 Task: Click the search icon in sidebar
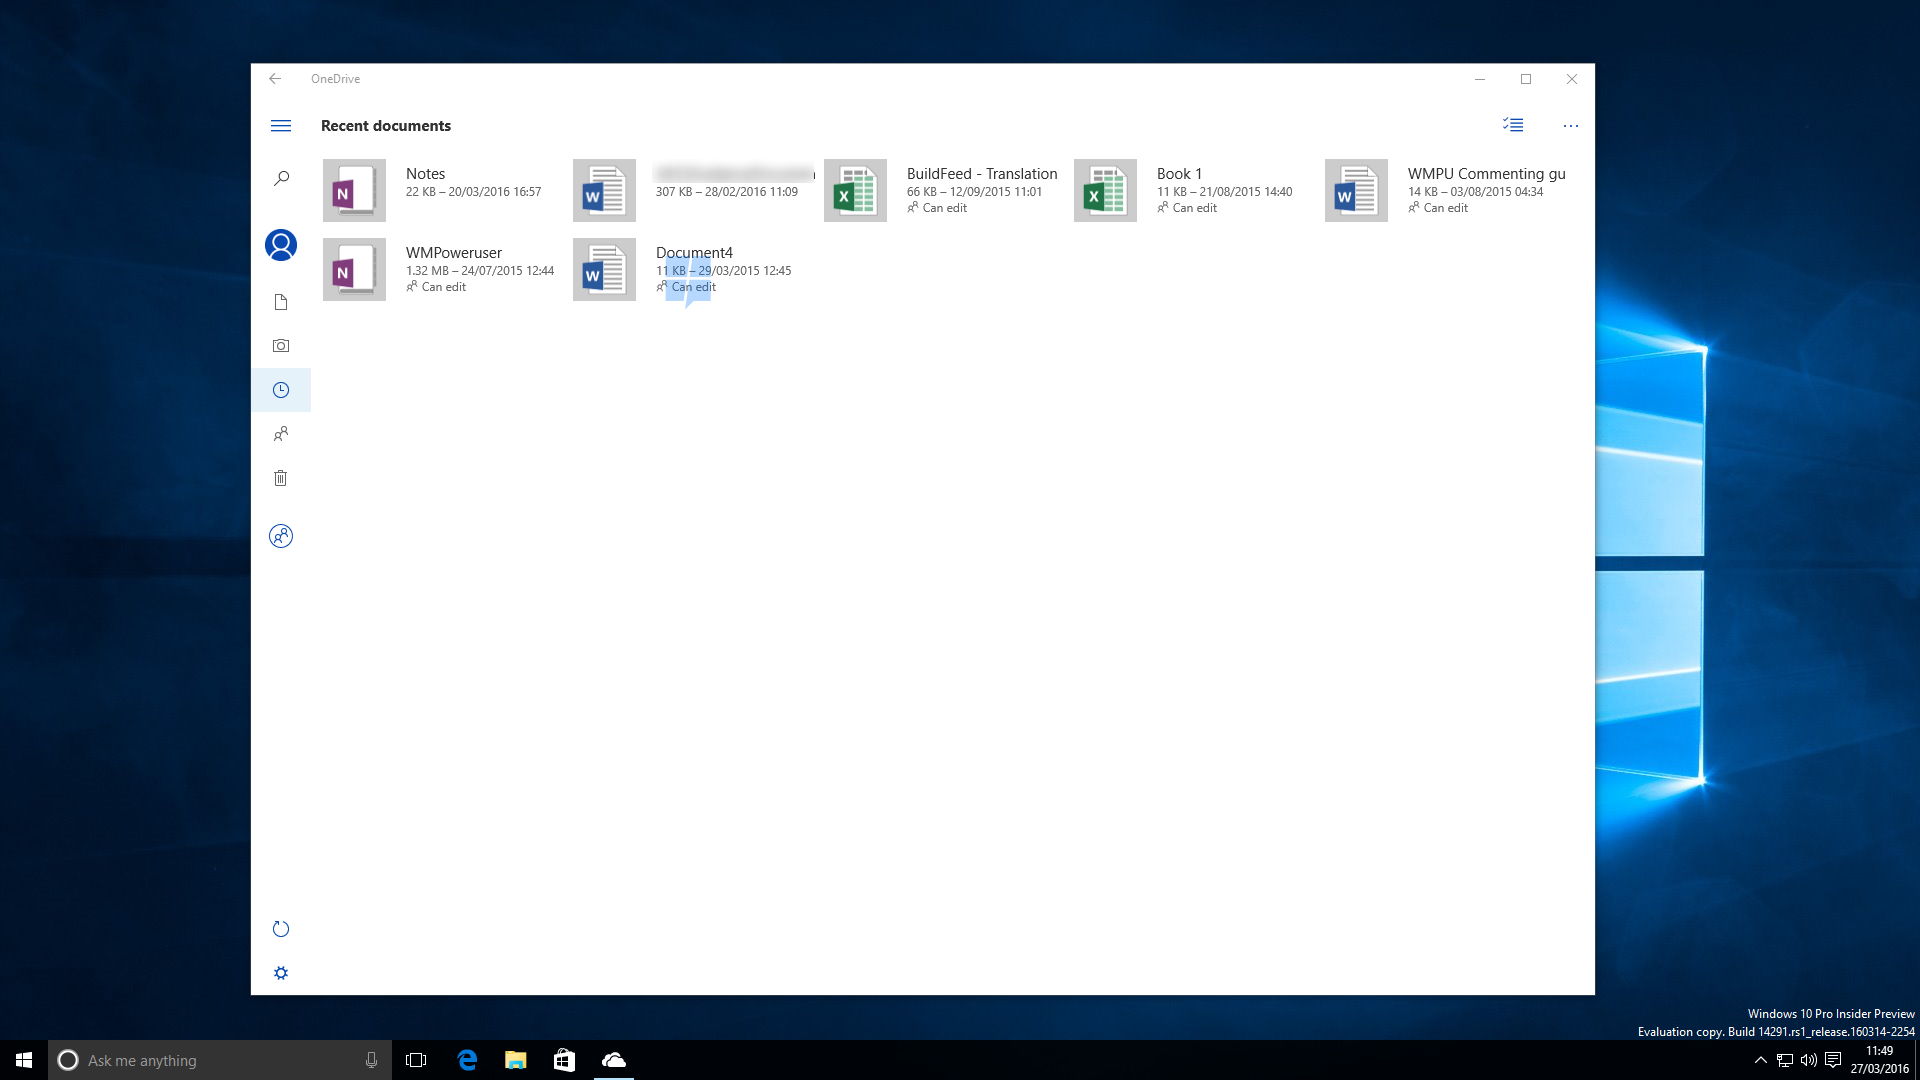[x=281, y=178]
